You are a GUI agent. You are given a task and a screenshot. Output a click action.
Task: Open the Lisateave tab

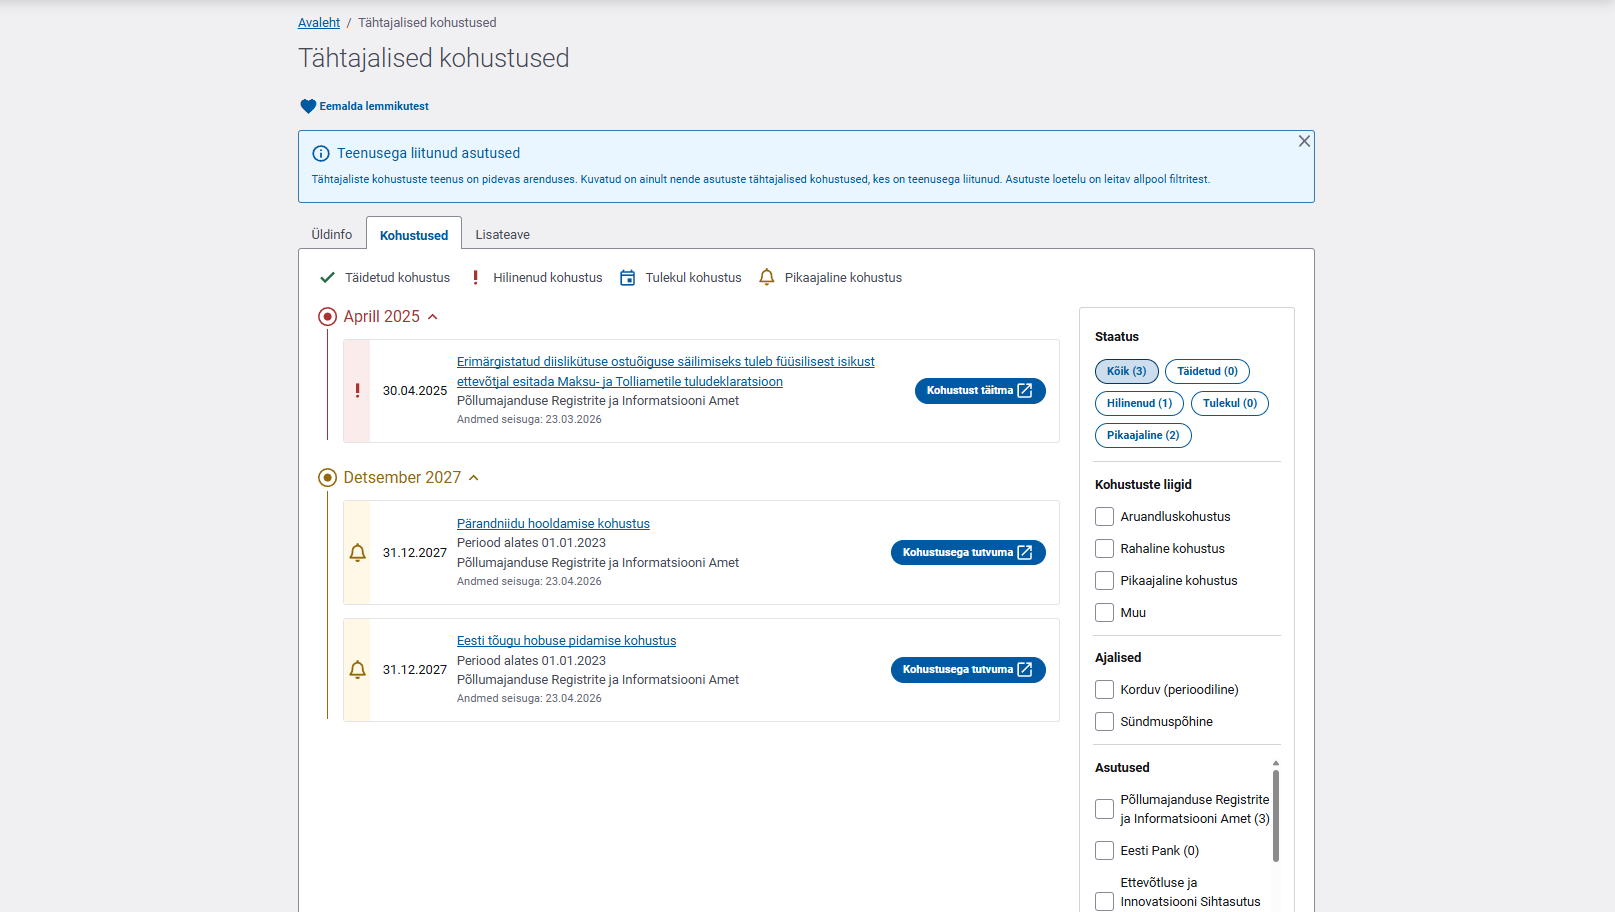[502, 233]
